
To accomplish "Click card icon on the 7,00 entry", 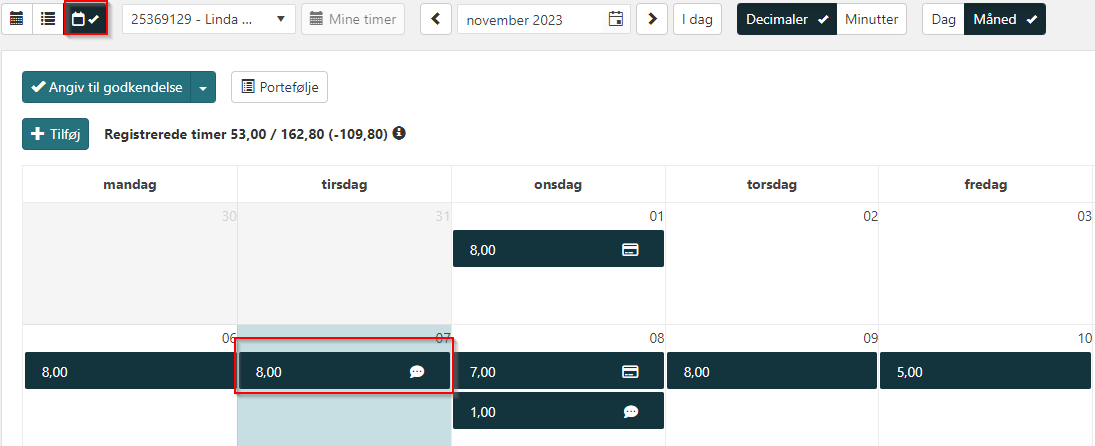I will click(630, 372).
